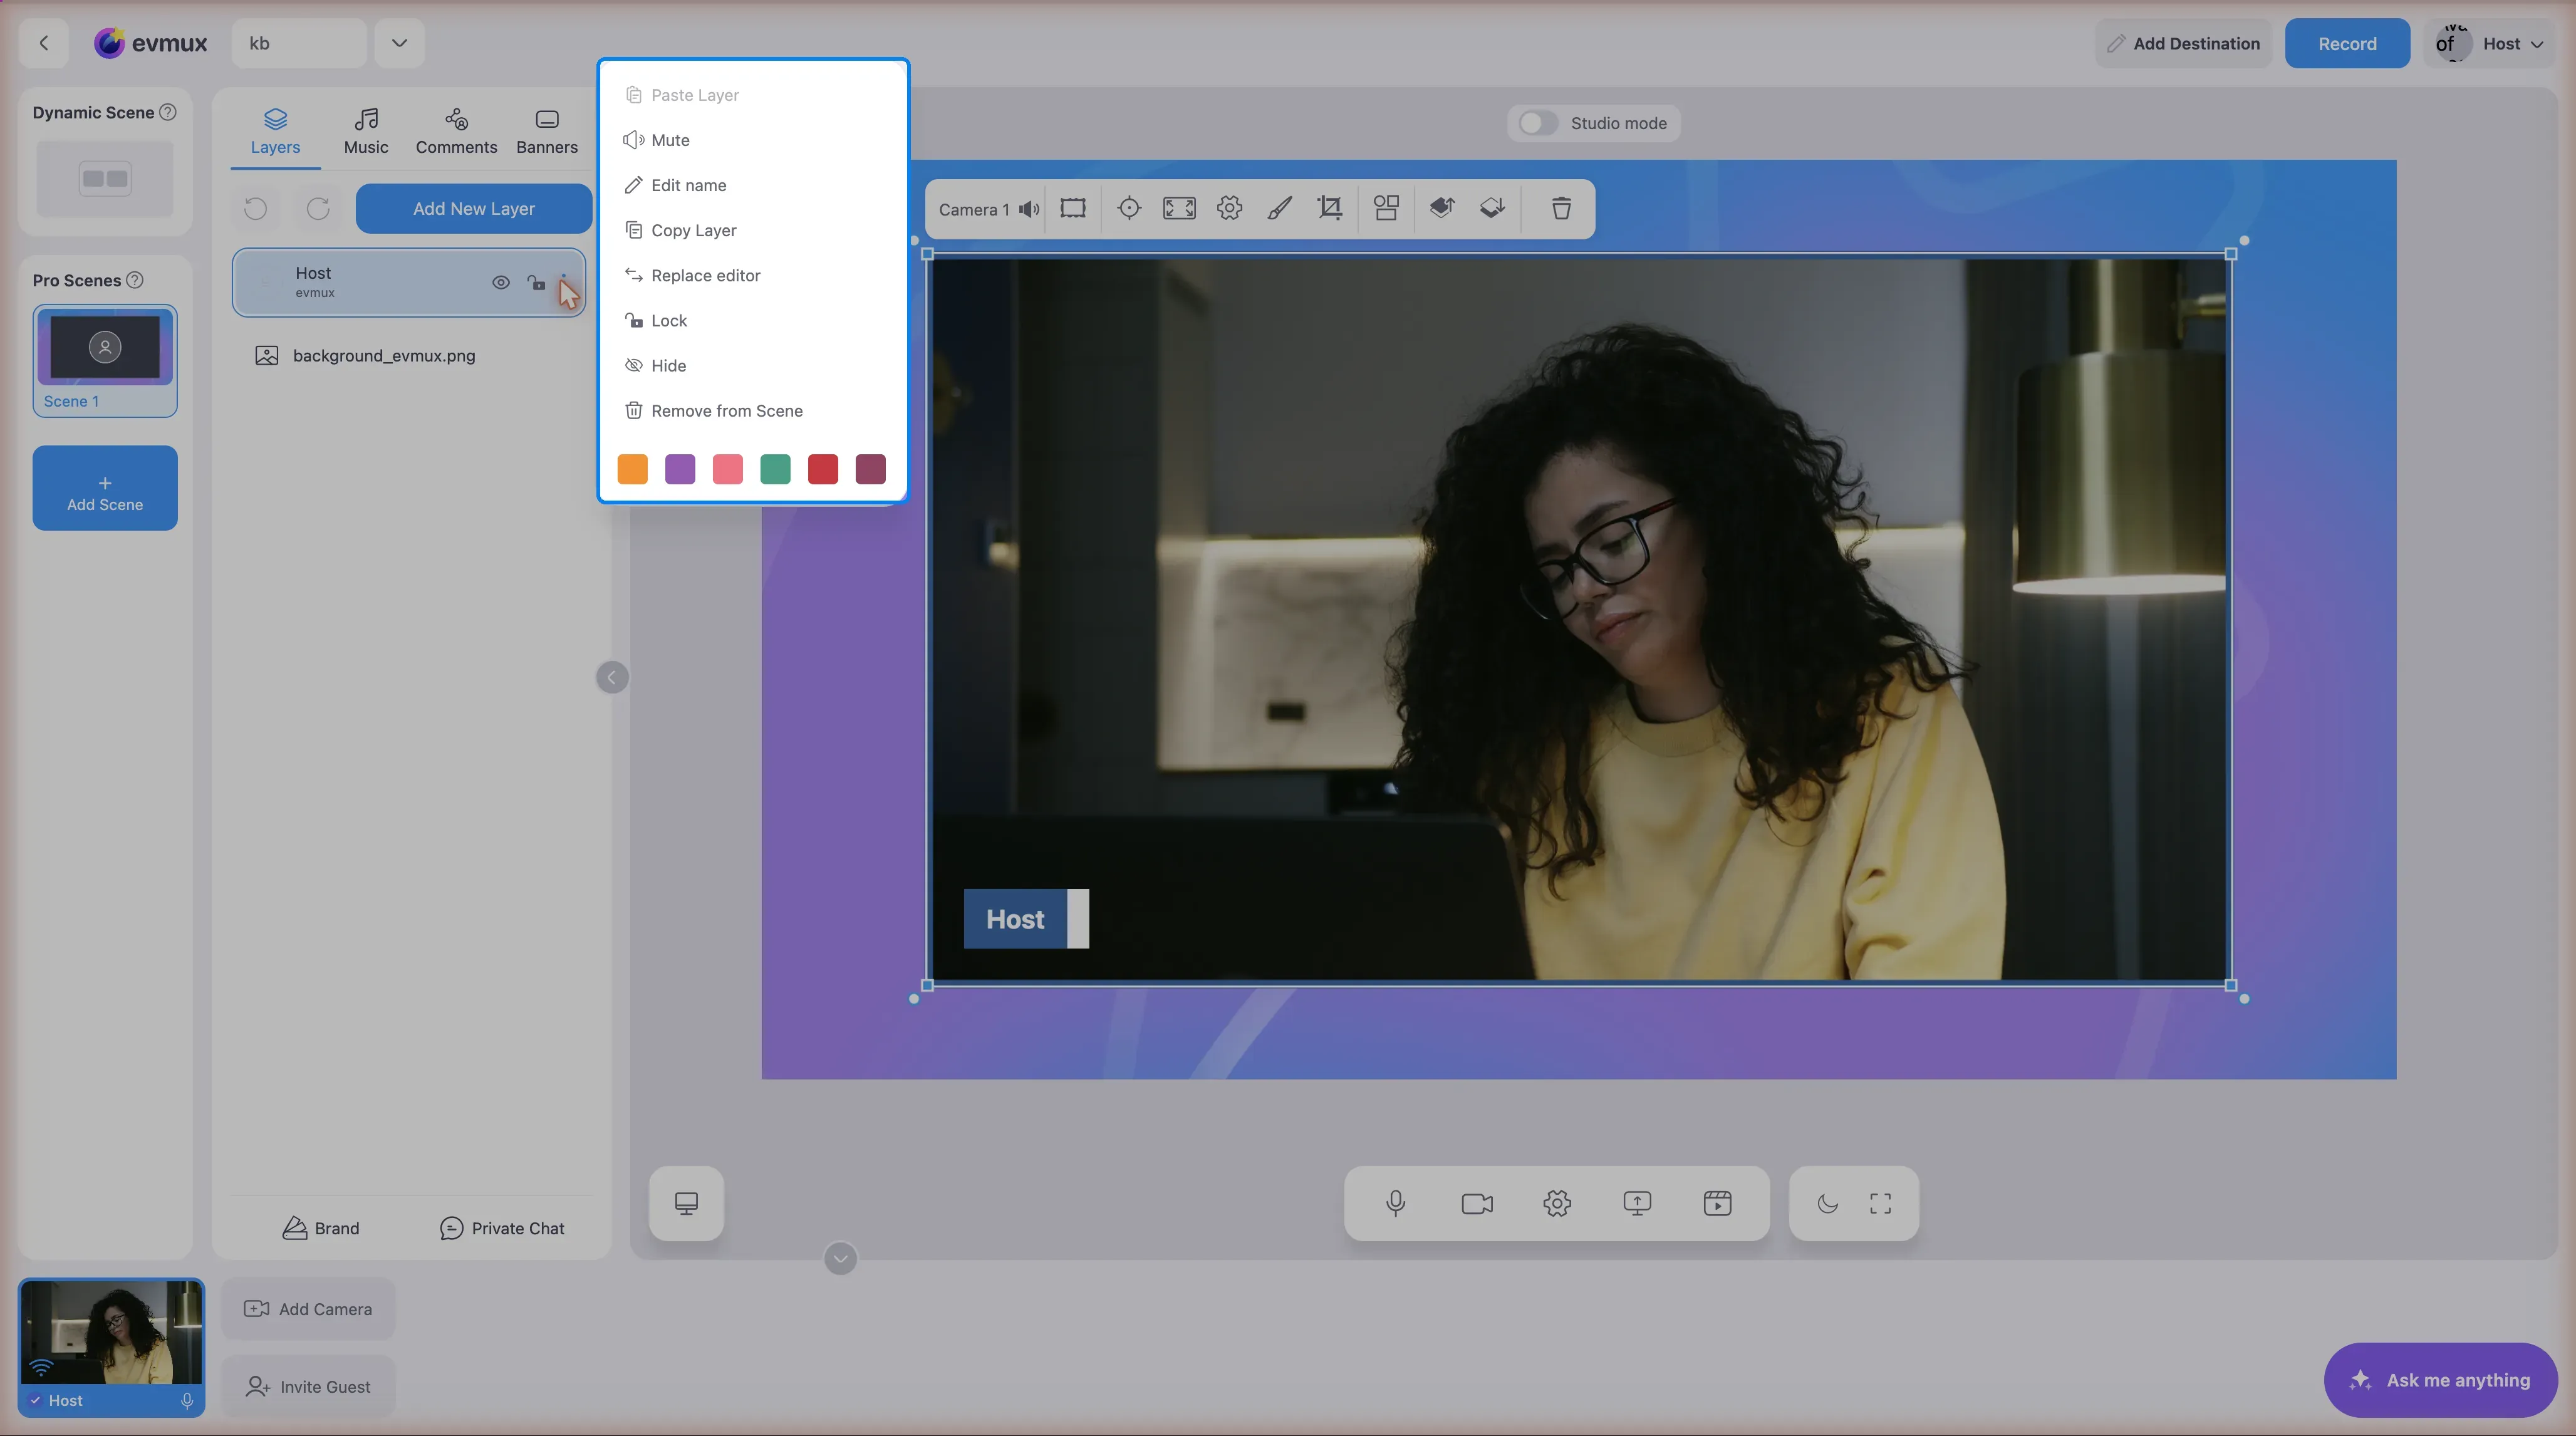Toggle Host microphone in camera thumbnail

[187, 1400]
